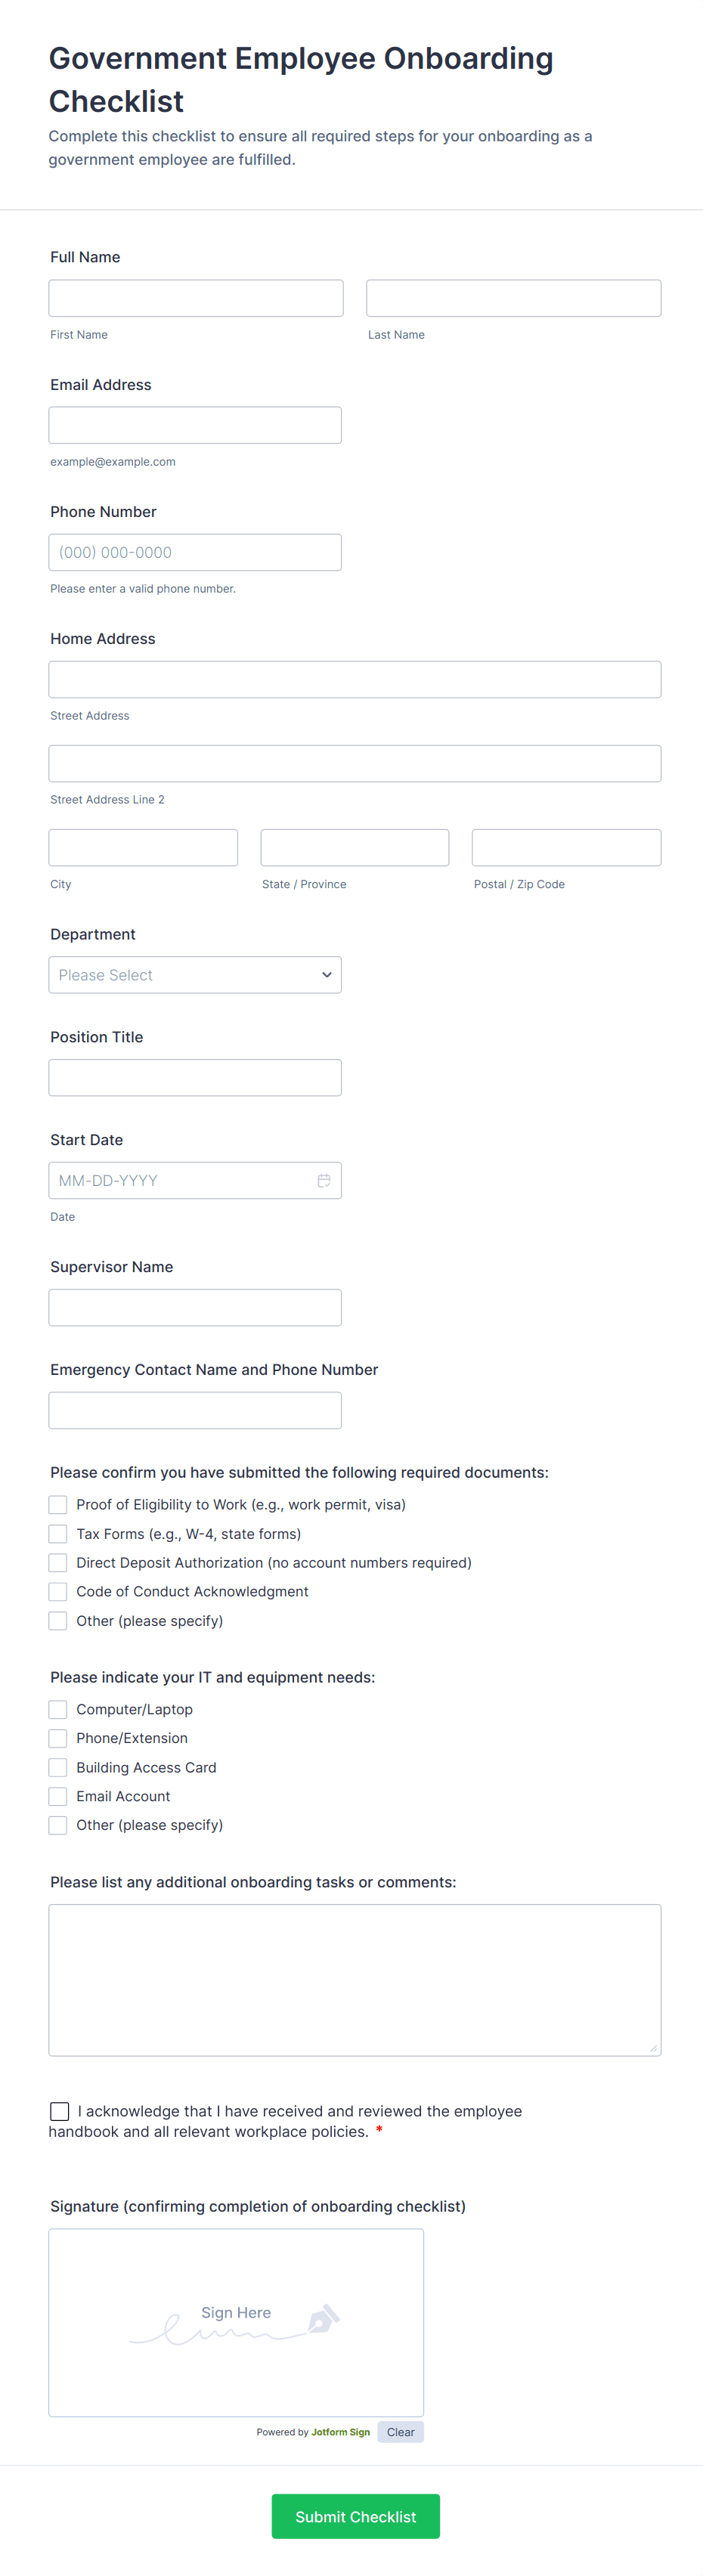
Task: Select Direct Deposit Authorization checkbox
Action: [58, 1563]
